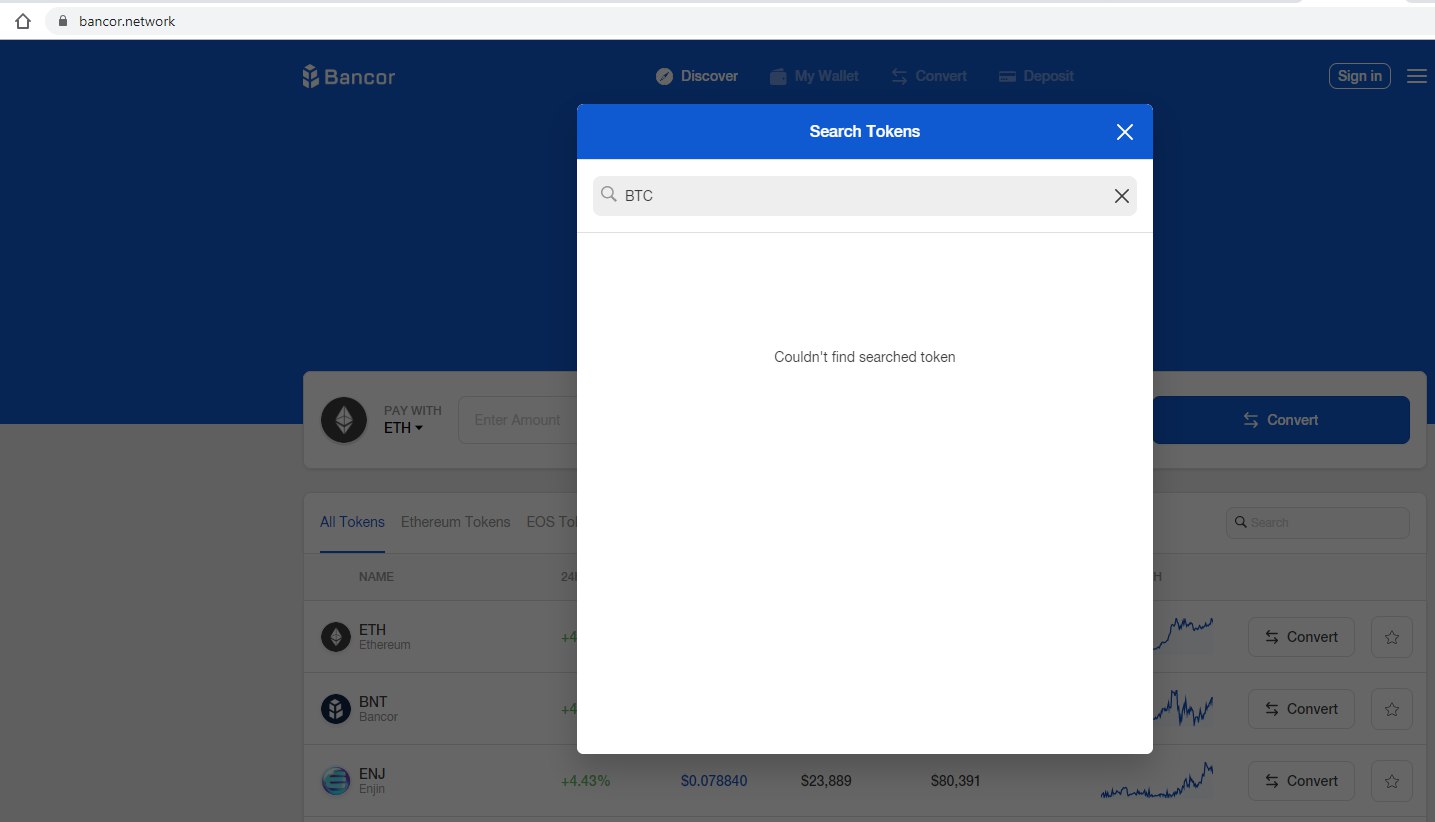The height and width of the screenshot is (822, 1435).
Task: Open My Wallet navigation item
Action: 814,76
